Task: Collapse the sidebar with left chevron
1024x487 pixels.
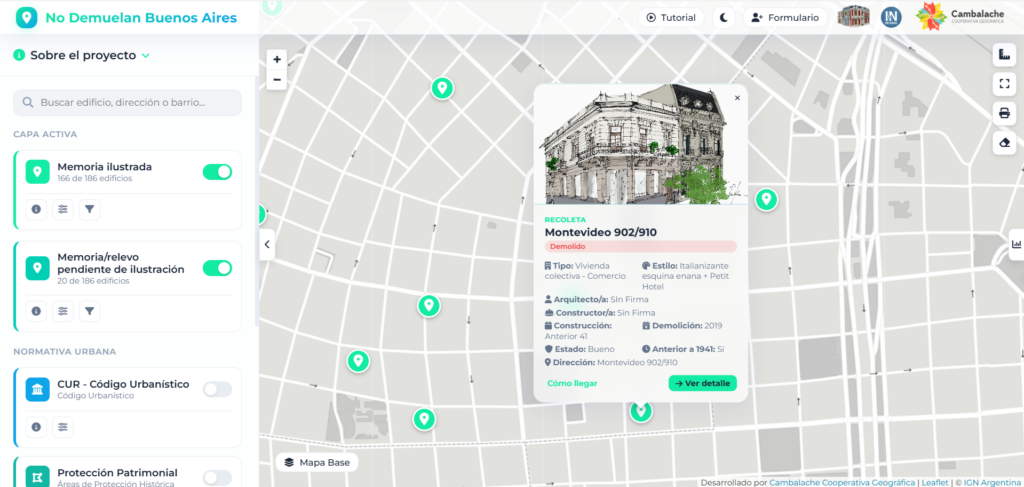Action: click(266, 244)
